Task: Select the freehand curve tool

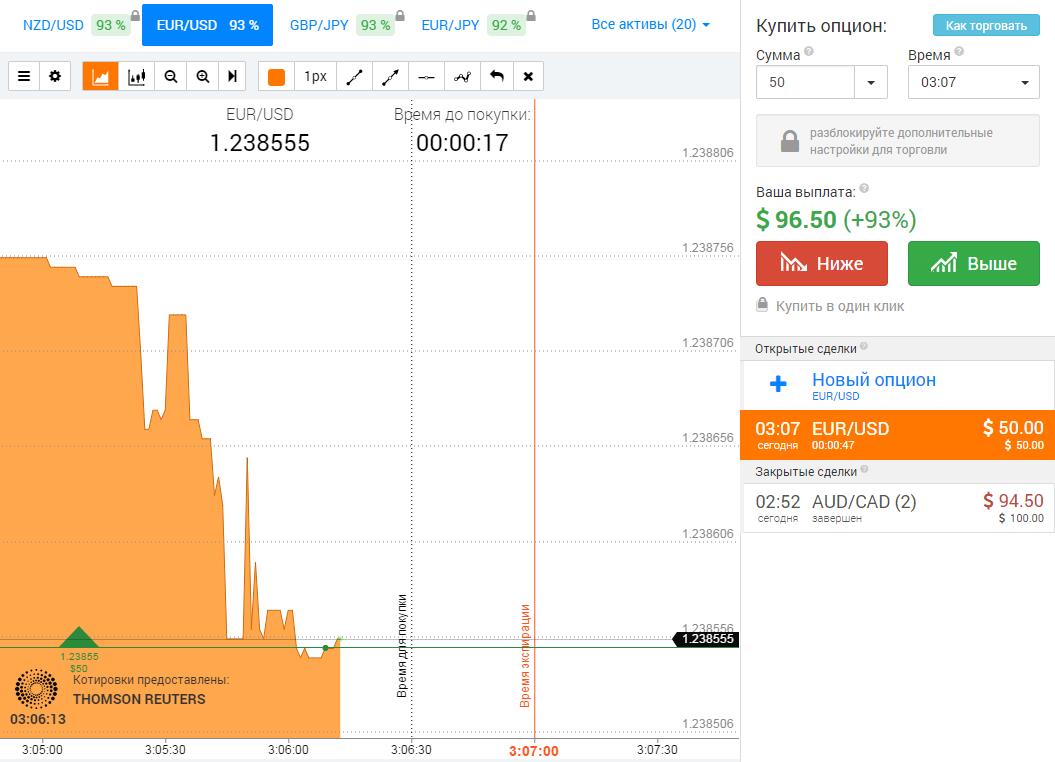Action: click(462, 77)
